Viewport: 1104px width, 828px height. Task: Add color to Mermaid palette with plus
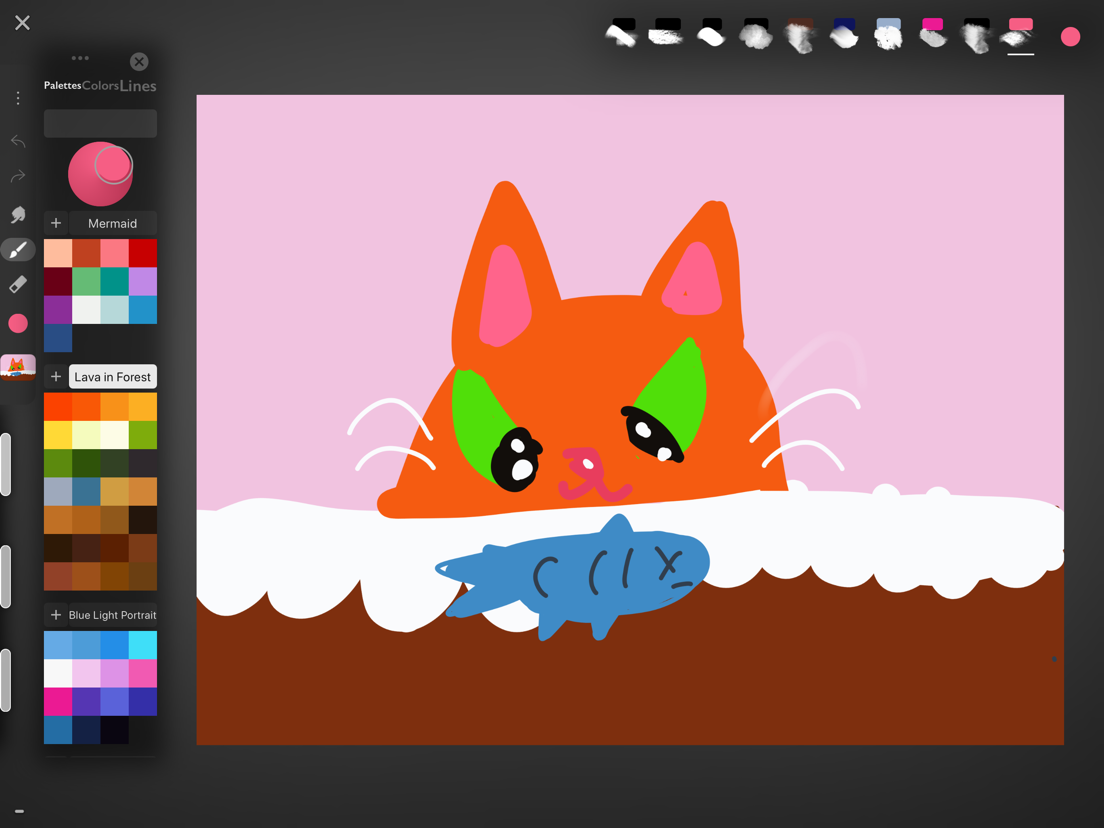point(56,223)
